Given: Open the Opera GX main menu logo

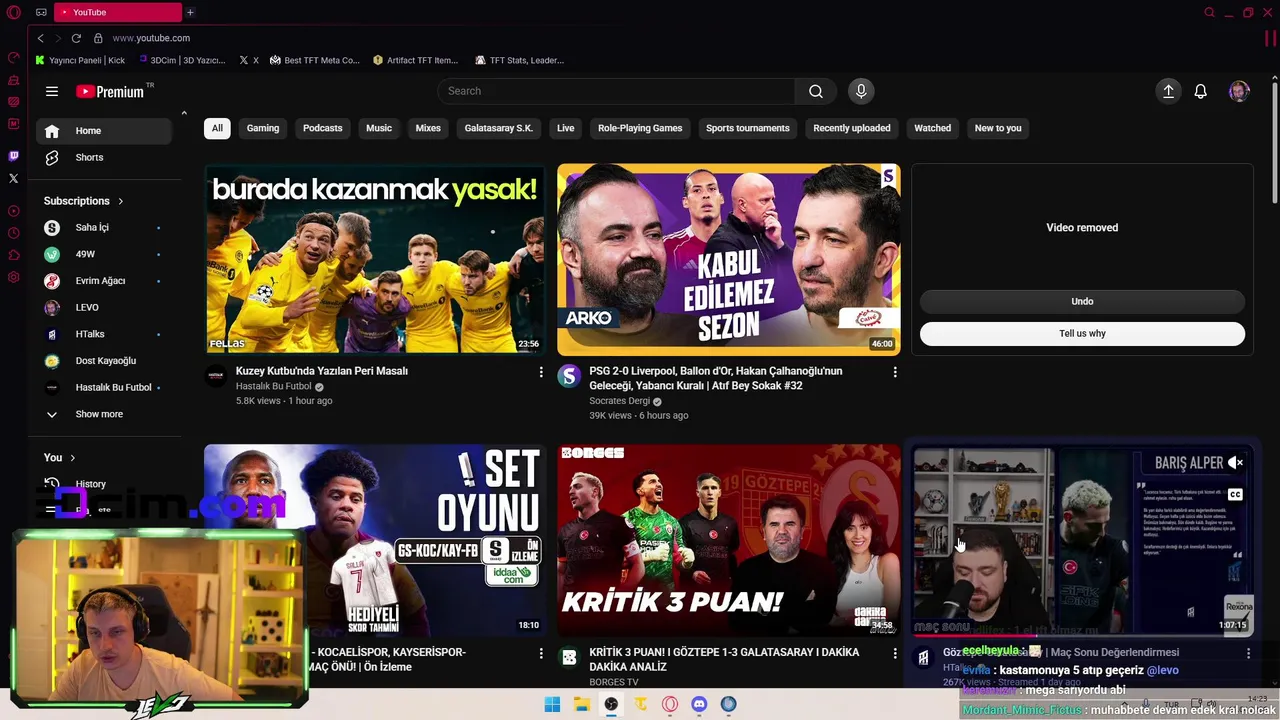Looking at the screenshot, I should coord(14,12).
